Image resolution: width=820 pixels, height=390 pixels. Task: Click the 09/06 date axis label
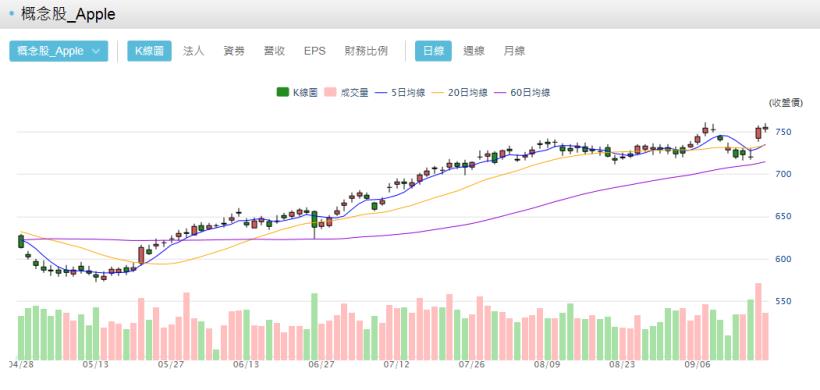698,364
